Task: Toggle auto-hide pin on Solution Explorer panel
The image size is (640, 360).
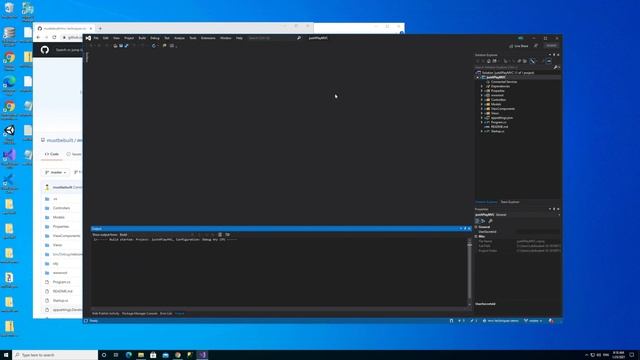Action: pos(554,55)
